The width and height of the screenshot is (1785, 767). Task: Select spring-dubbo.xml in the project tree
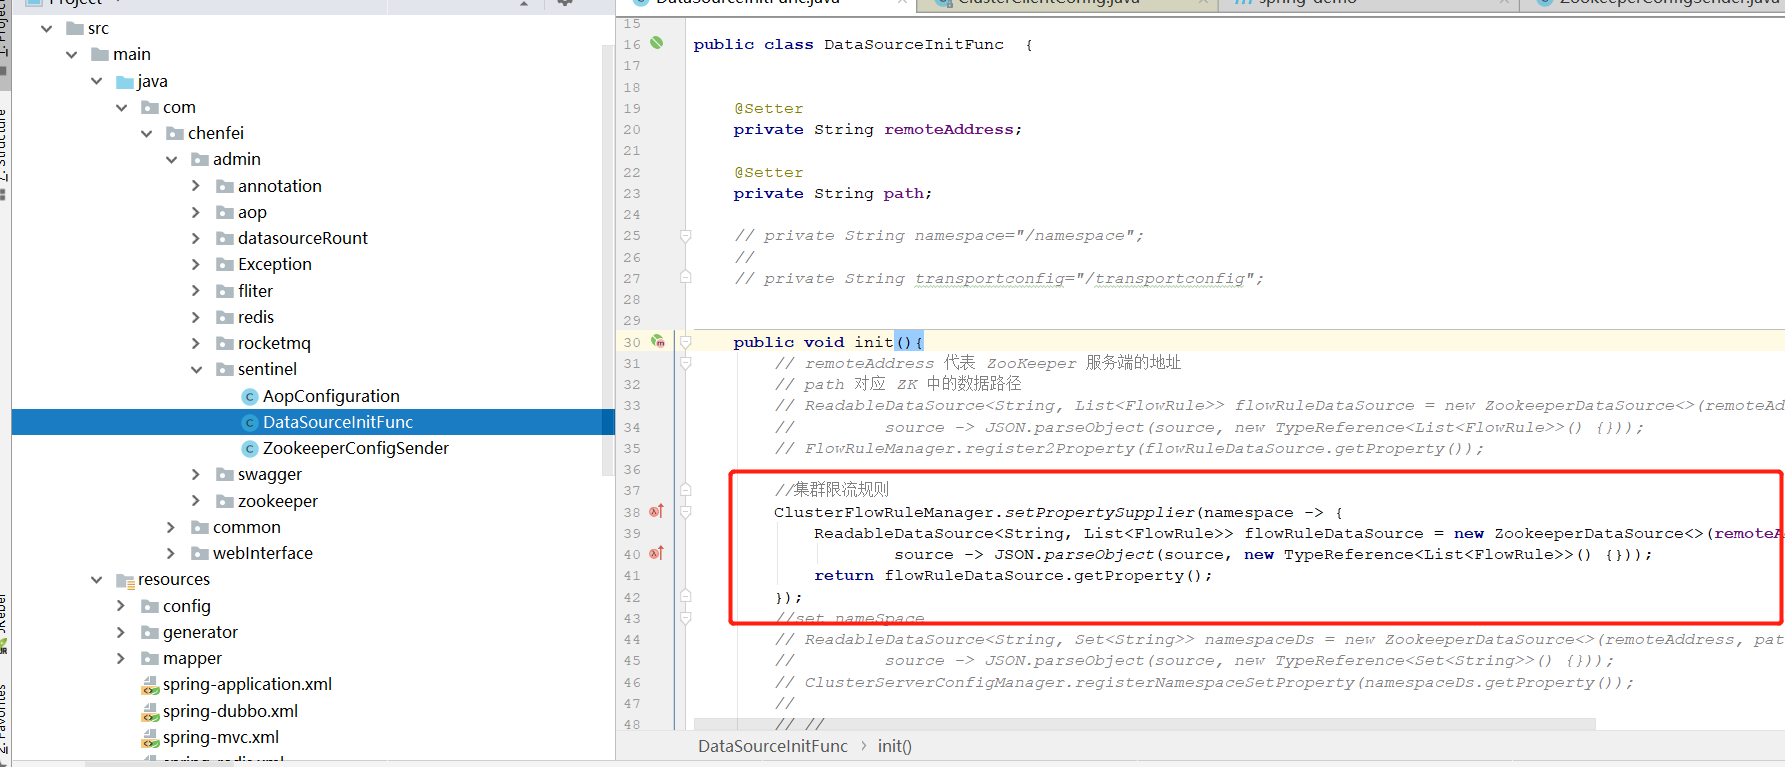(x=230, y=712)
